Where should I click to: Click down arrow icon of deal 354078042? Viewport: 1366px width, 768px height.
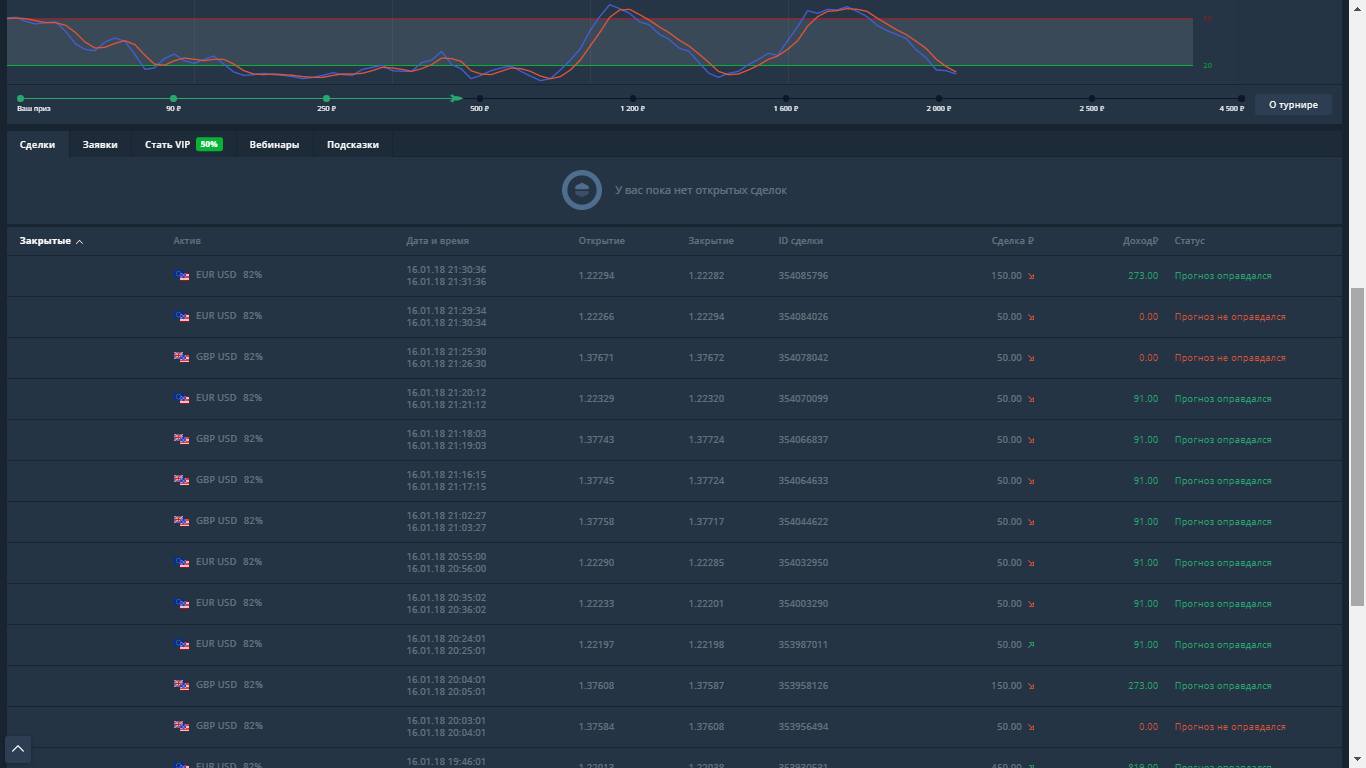[1031, 358]
